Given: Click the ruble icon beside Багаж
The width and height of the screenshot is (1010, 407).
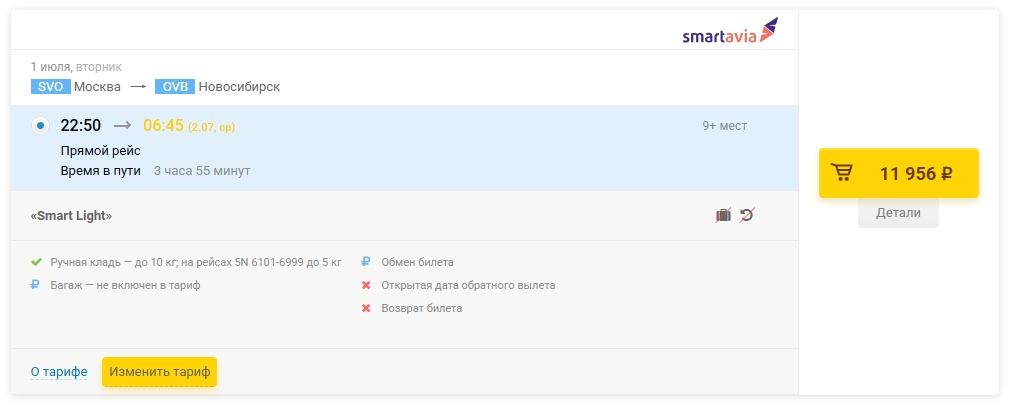Looking at the screenshot, I should pos(37,285).
